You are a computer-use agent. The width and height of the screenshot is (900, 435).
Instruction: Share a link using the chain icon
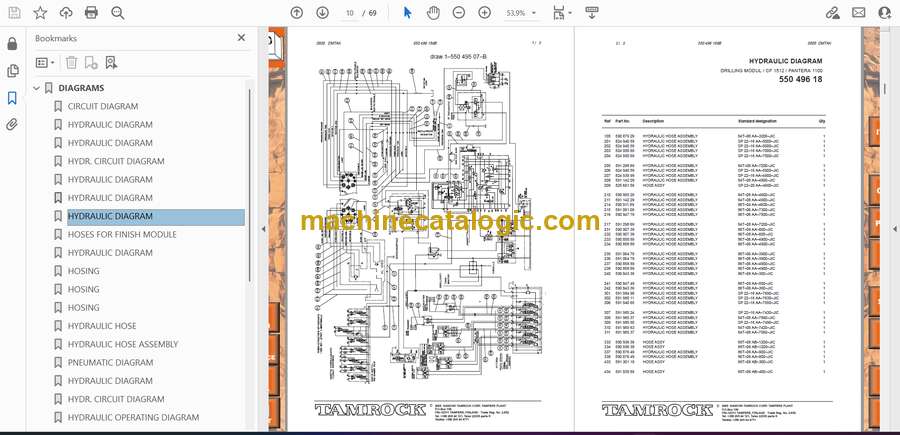[832, 13]
